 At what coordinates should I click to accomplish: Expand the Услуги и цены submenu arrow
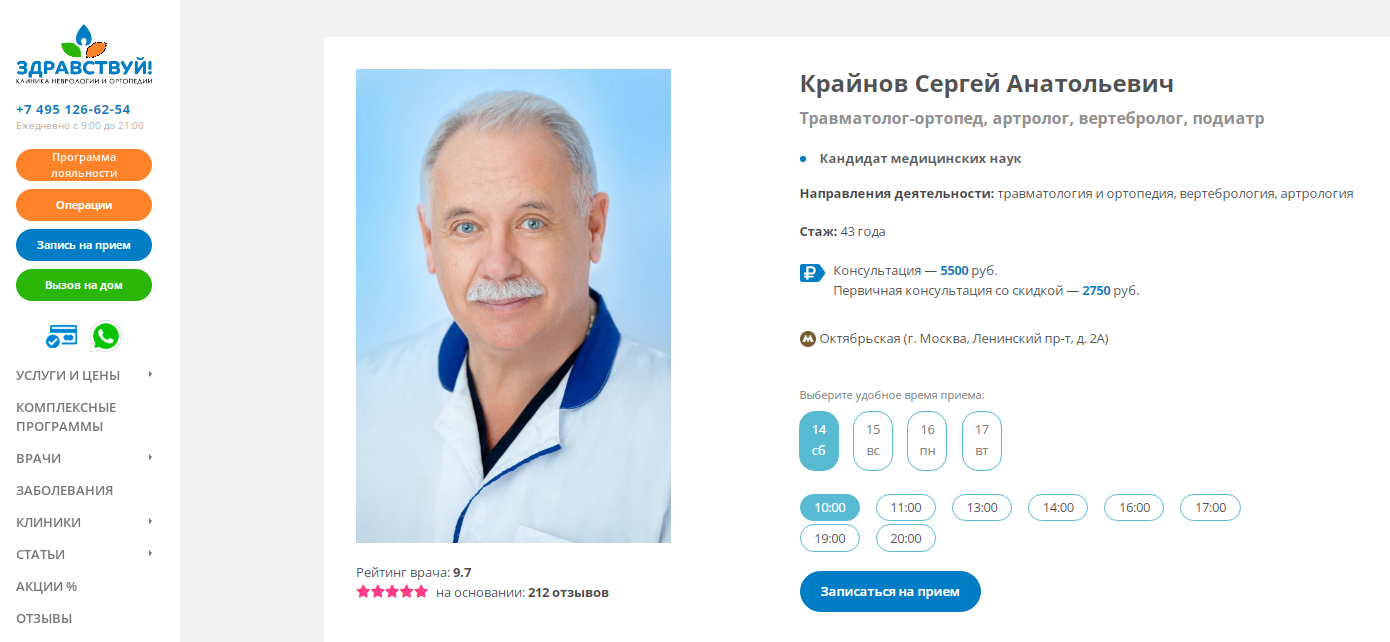coord(150,374)
